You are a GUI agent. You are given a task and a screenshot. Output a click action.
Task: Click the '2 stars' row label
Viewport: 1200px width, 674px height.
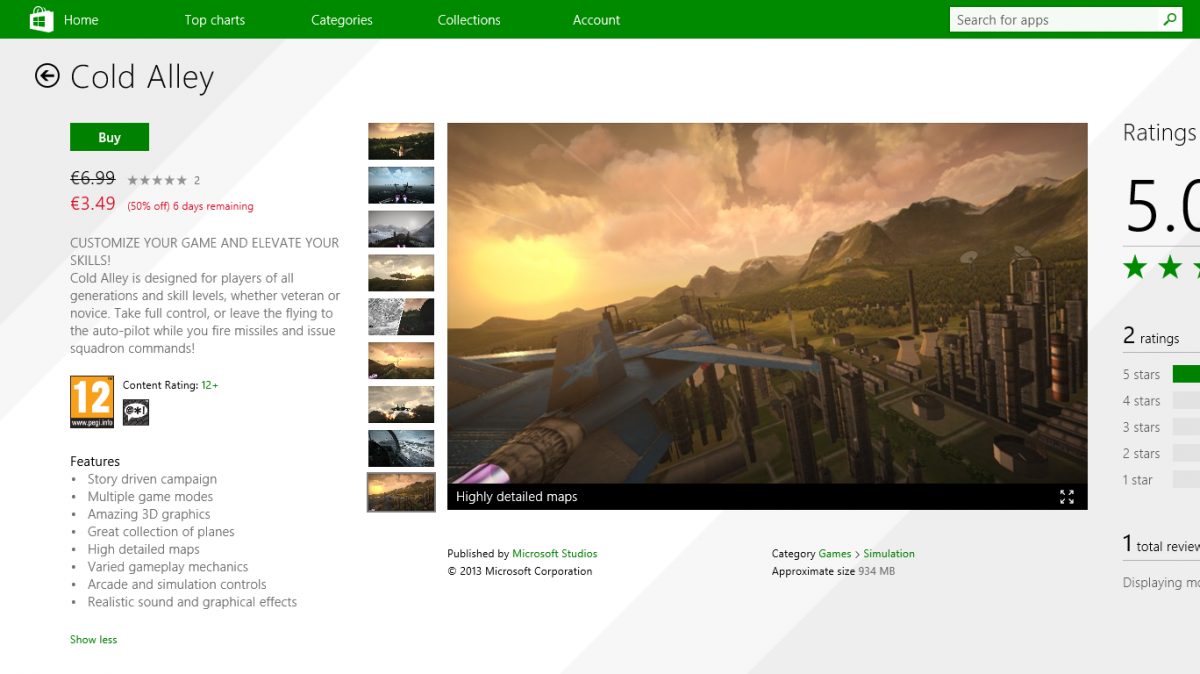[1141, 454]
